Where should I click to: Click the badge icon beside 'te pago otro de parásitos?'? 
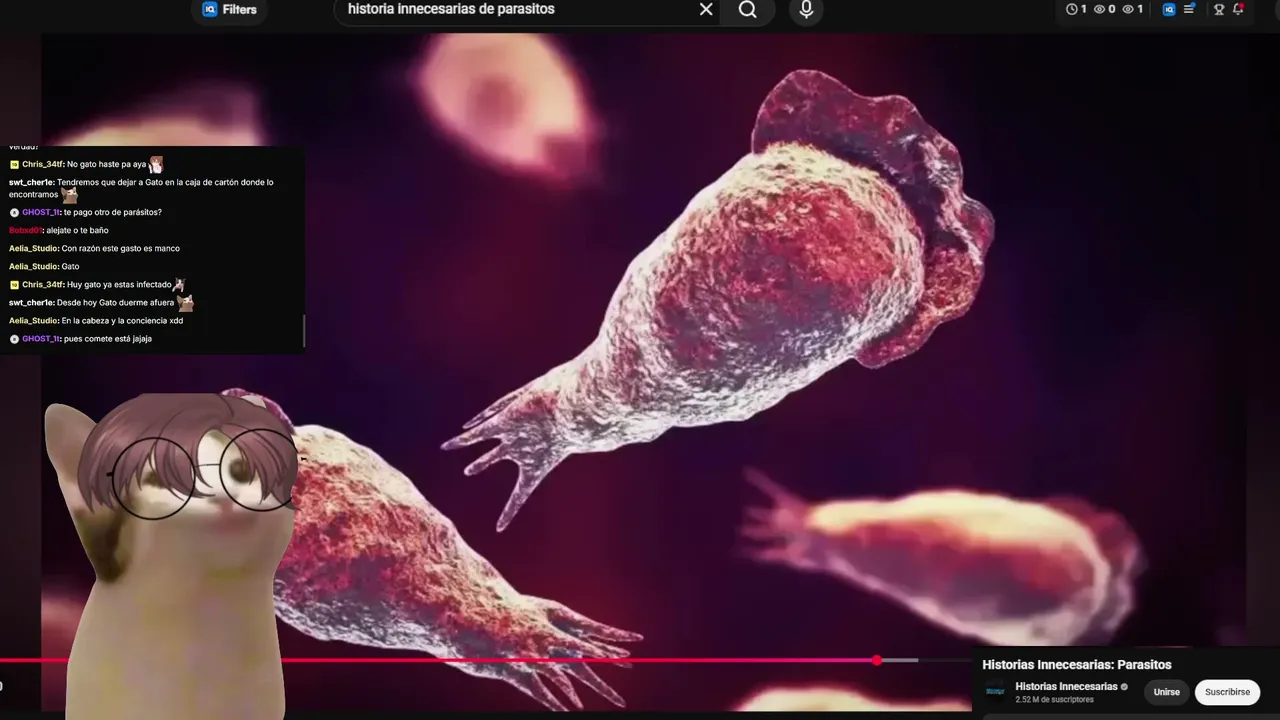[x=14, y=212]
